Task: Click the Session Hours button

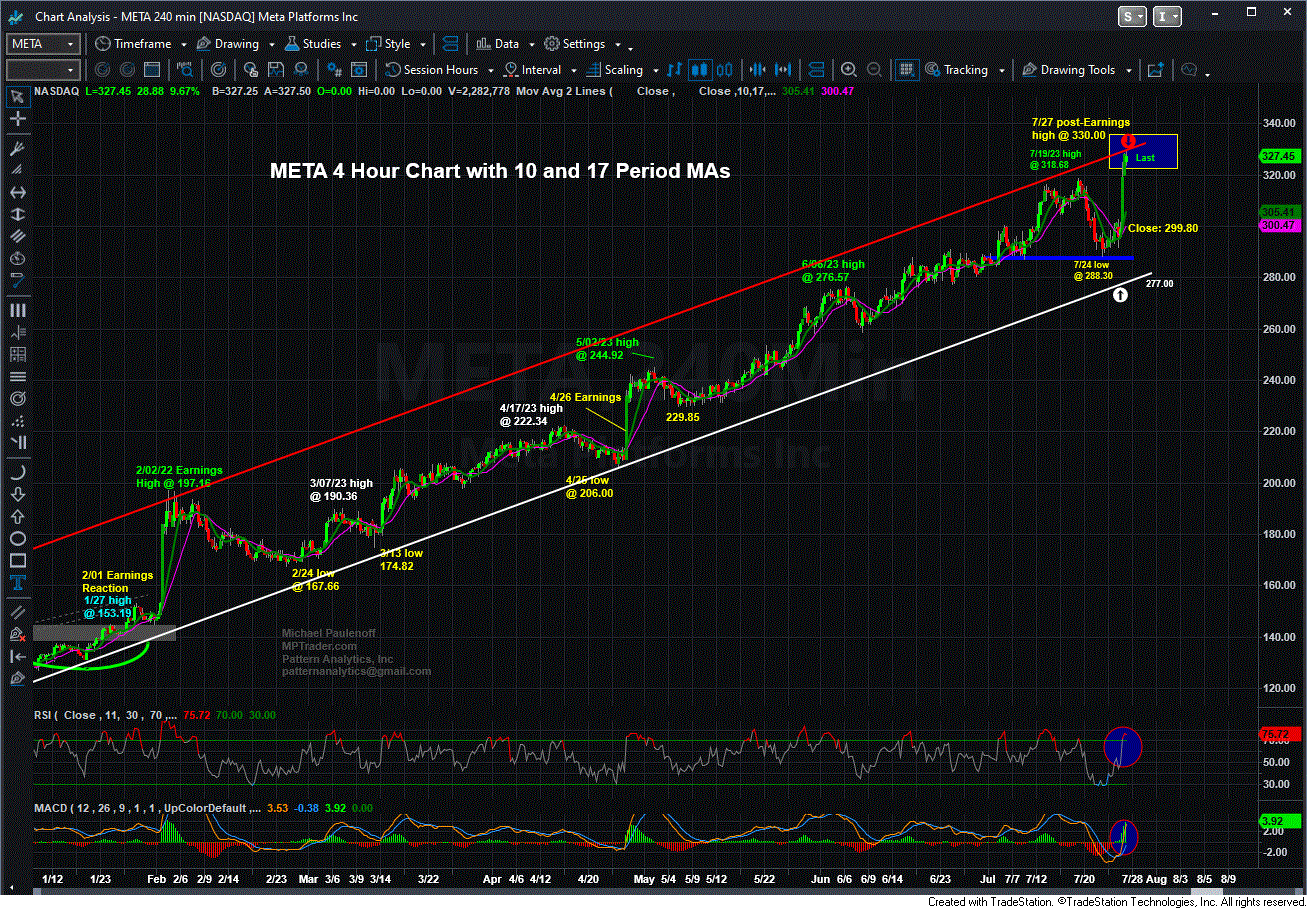Action: [x=432, y=70]
